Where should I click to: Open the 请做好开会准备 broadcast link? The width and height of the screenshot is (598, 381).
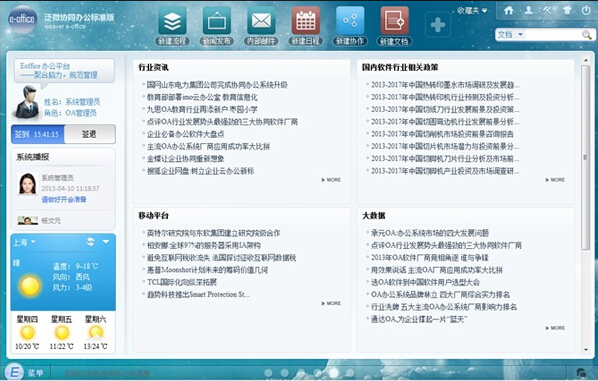click(64, 199)
